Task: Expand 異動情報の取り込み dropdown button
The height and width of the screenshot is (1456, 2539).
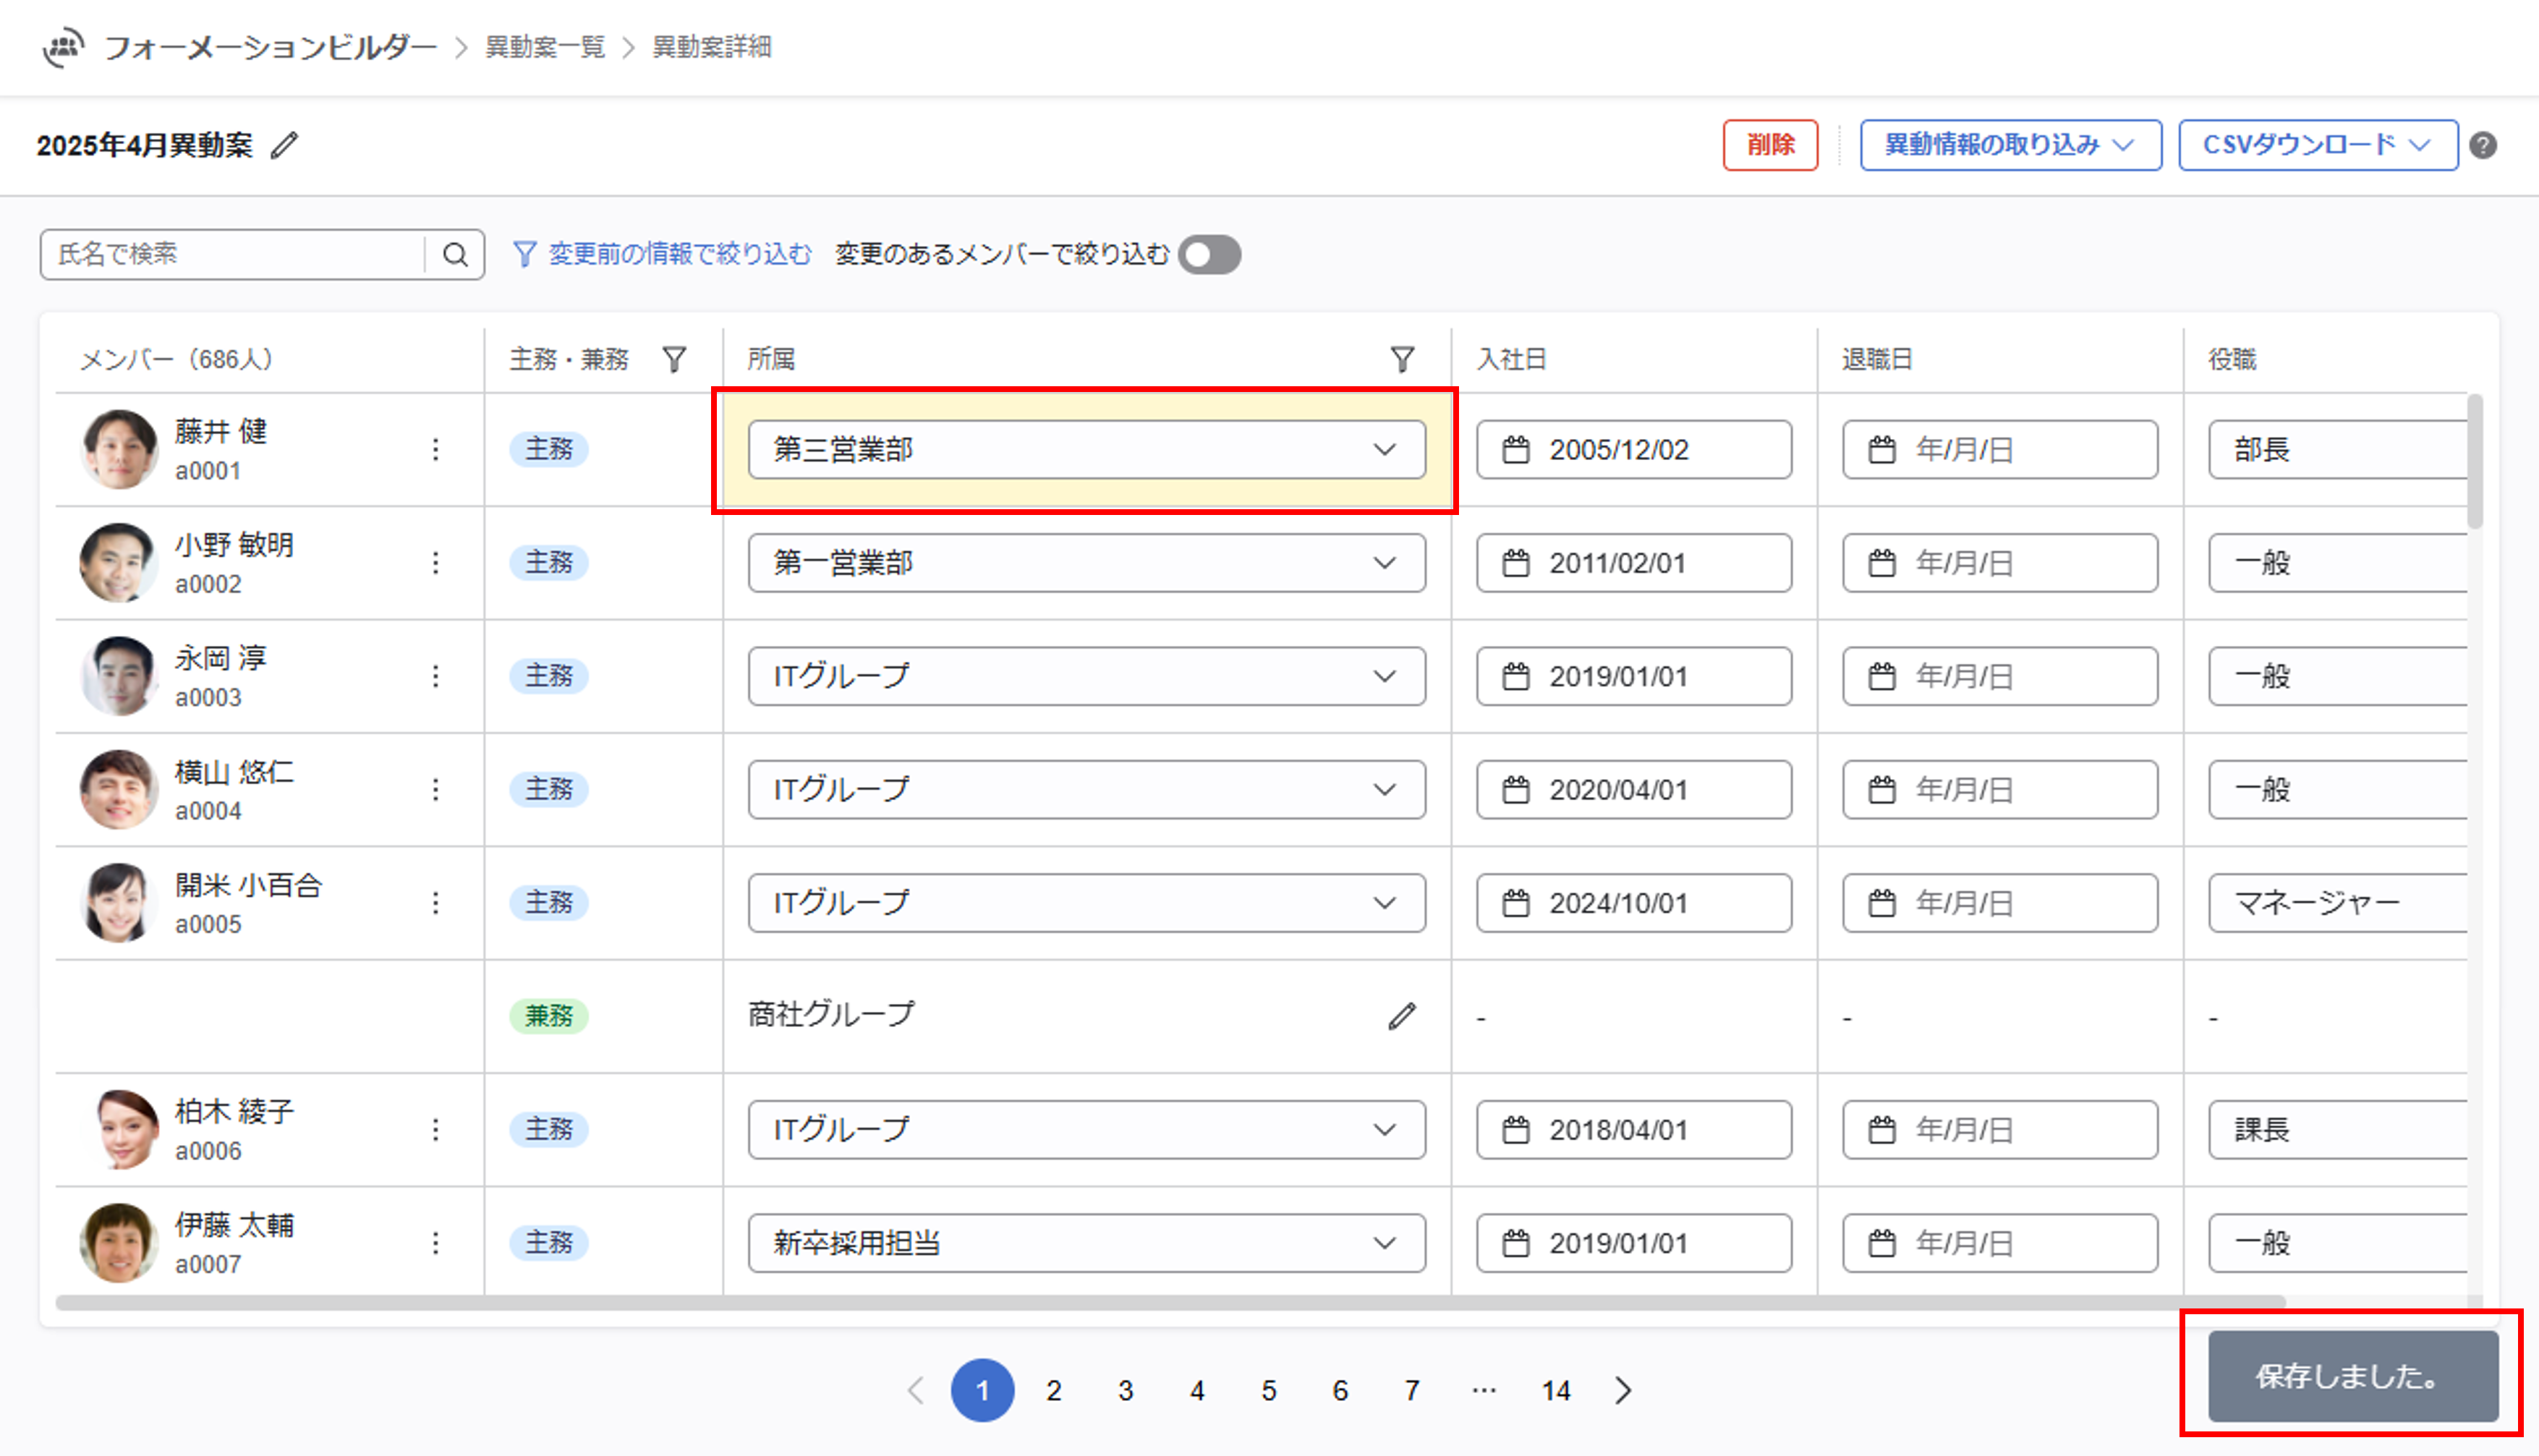Action: 2010,145
